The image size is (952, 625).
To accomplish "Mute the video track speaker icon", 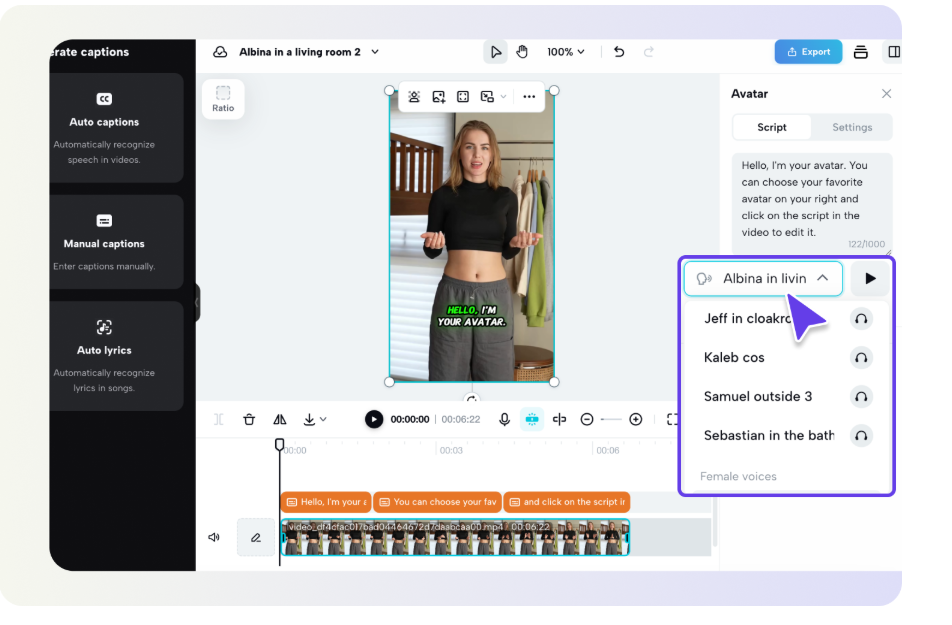I will point(214,537).
